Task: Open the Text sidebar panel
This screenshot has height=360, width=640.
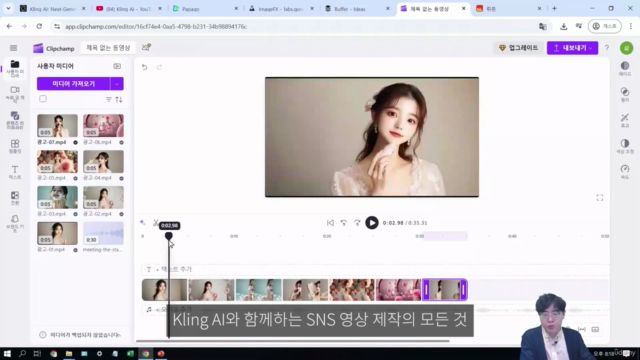Action: (15, 172)
